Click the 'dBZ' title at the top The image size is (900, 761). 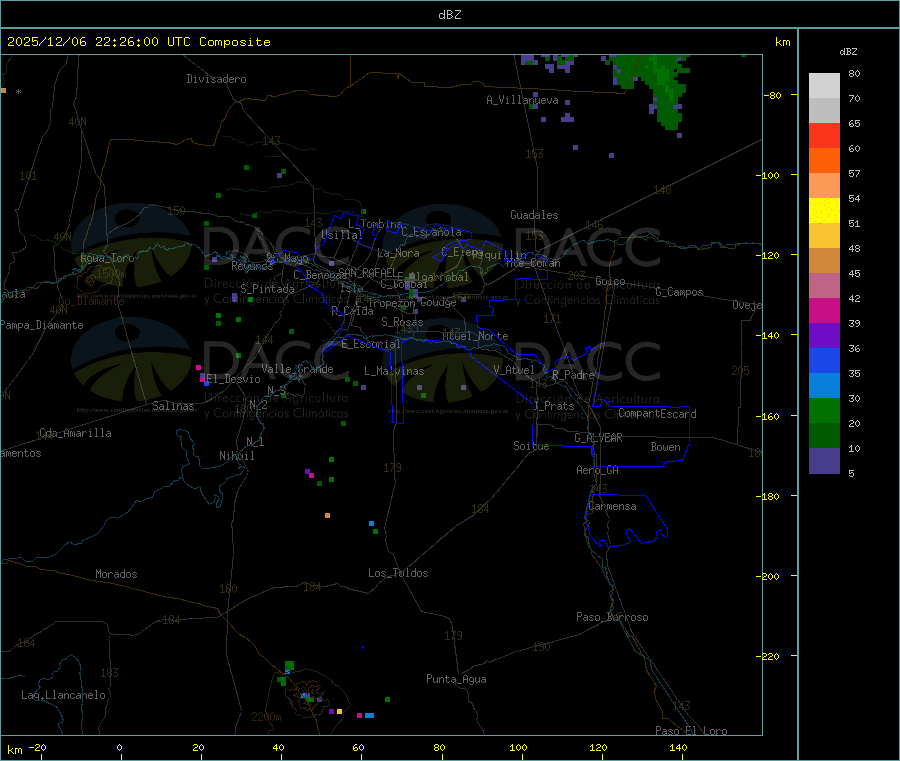[x=449, y=15]
